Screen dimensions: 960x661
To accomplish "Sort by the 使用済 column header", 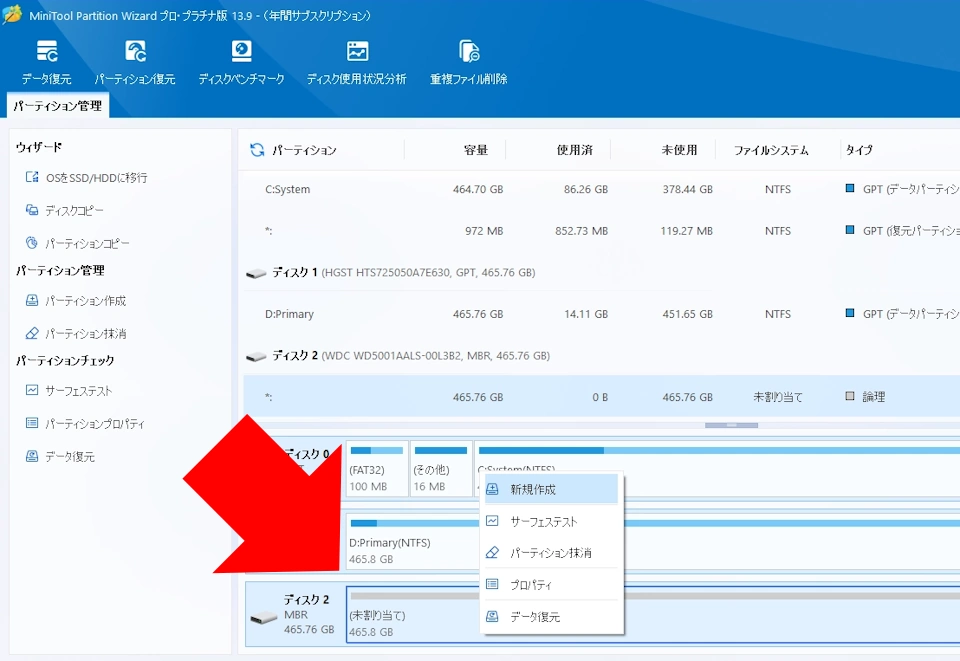I will (574, 150).
